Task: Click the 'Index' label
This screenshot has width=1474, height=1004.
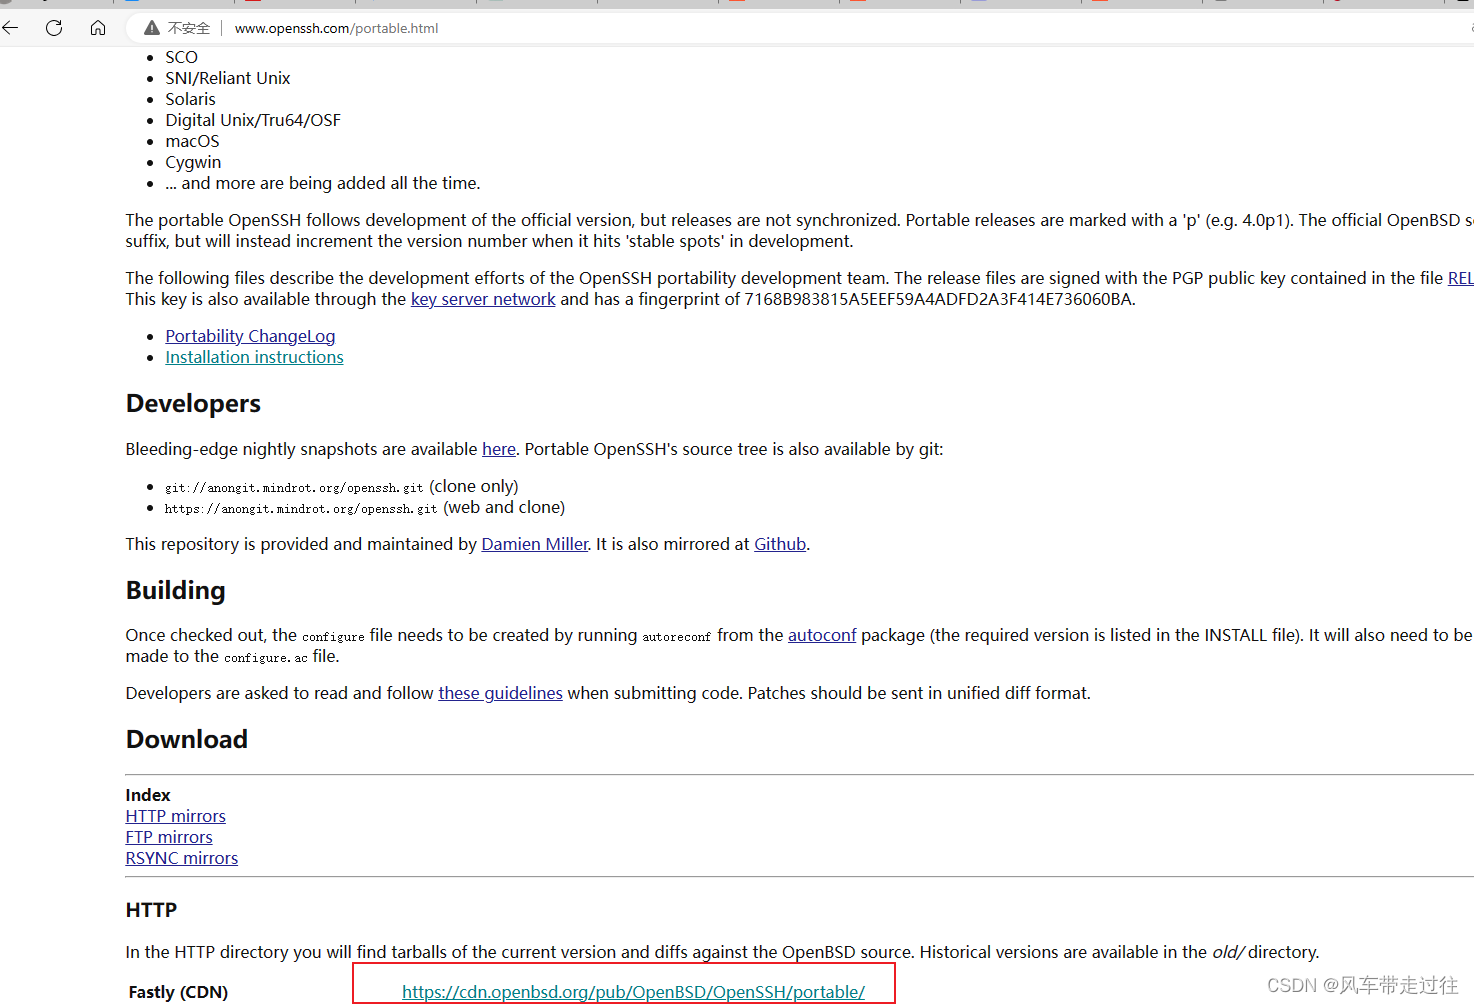Action: [x=148, y=795]
